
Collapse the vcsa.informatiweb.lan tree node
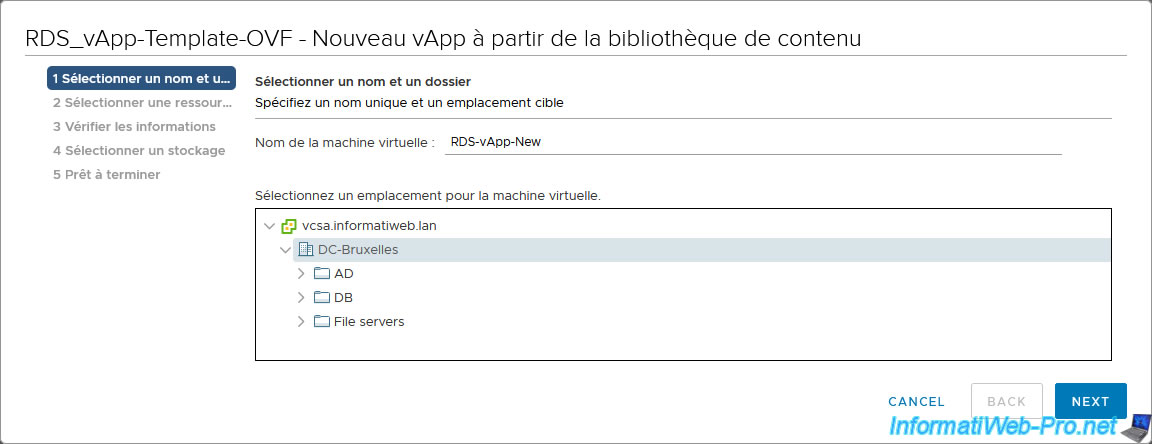pyautogui.click(x=269, y=226)
